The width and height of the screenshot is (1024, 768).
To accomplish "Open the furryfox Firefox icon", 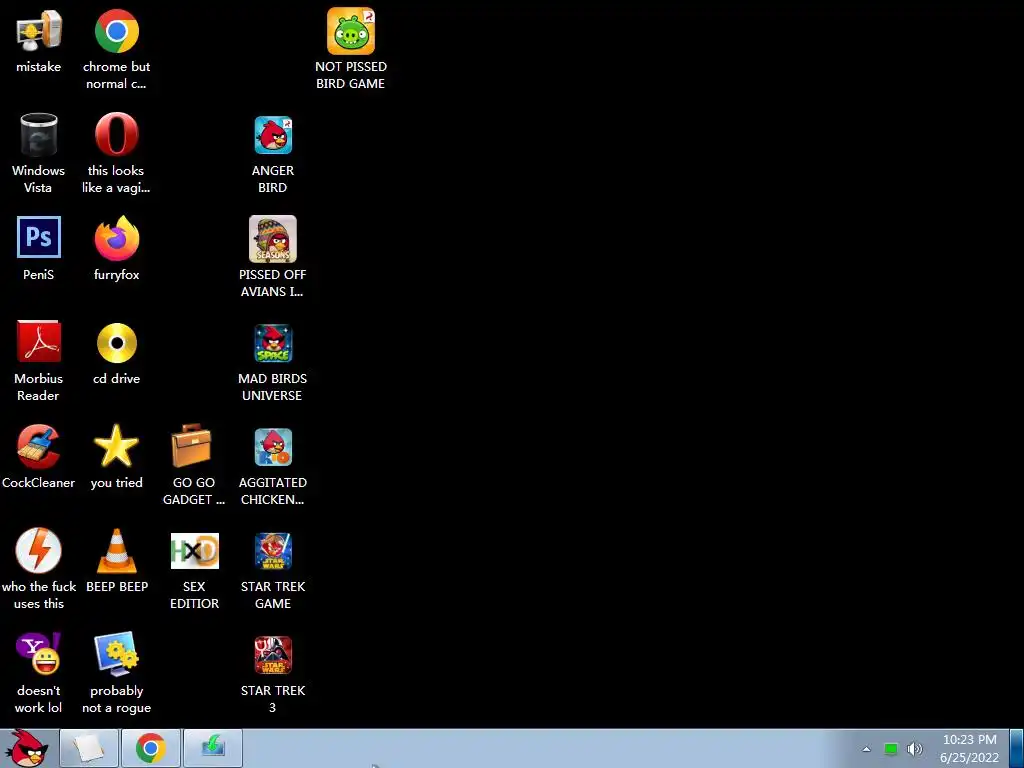I will coord(117,238).
